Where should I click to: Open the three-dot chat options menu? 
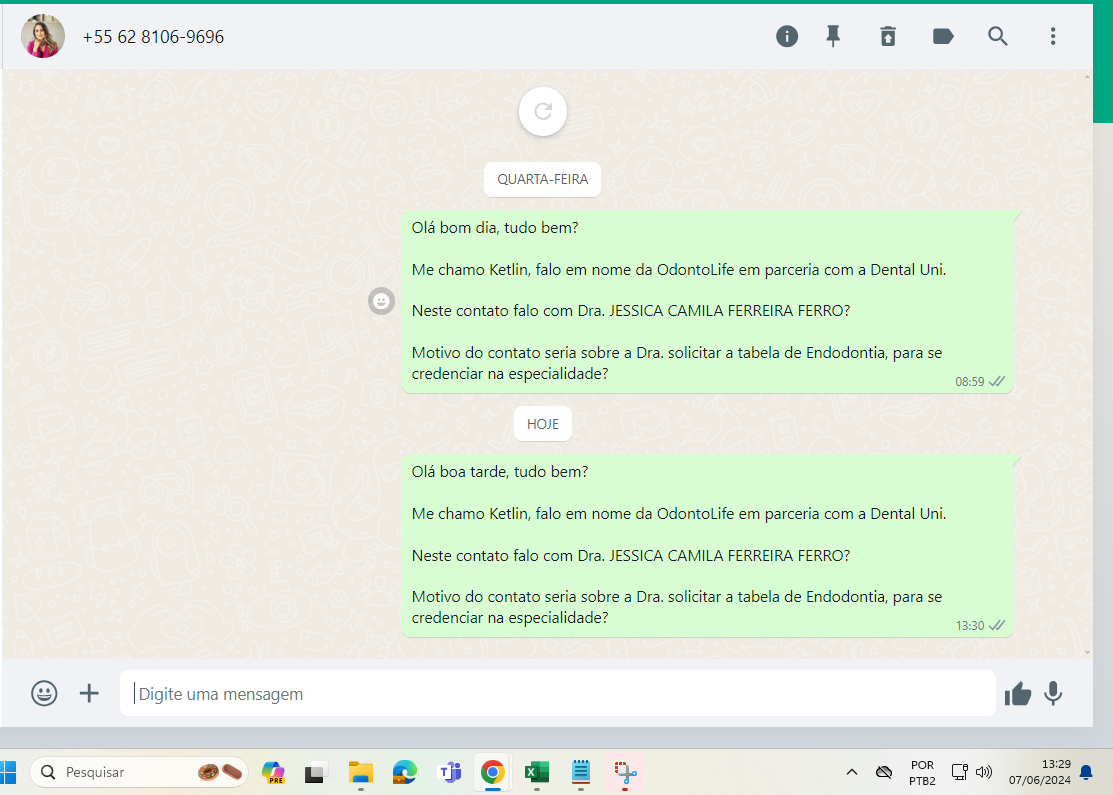[1053, 36]
